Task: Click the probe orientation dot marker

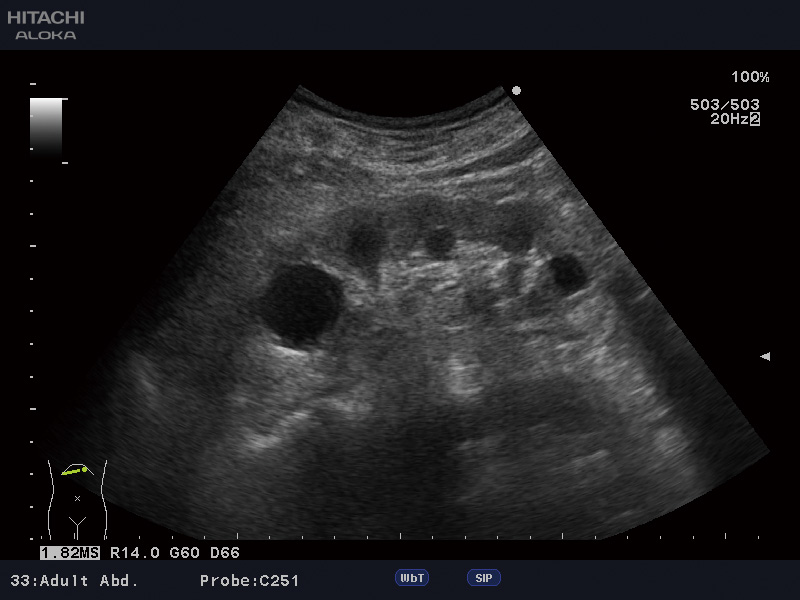Action: point(516,90)
